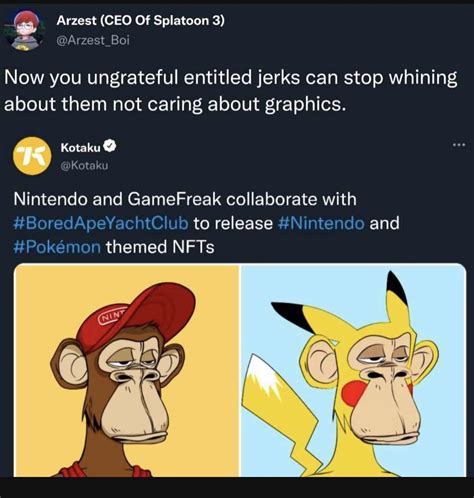Open the #Nintendo hashtag link

321,223
